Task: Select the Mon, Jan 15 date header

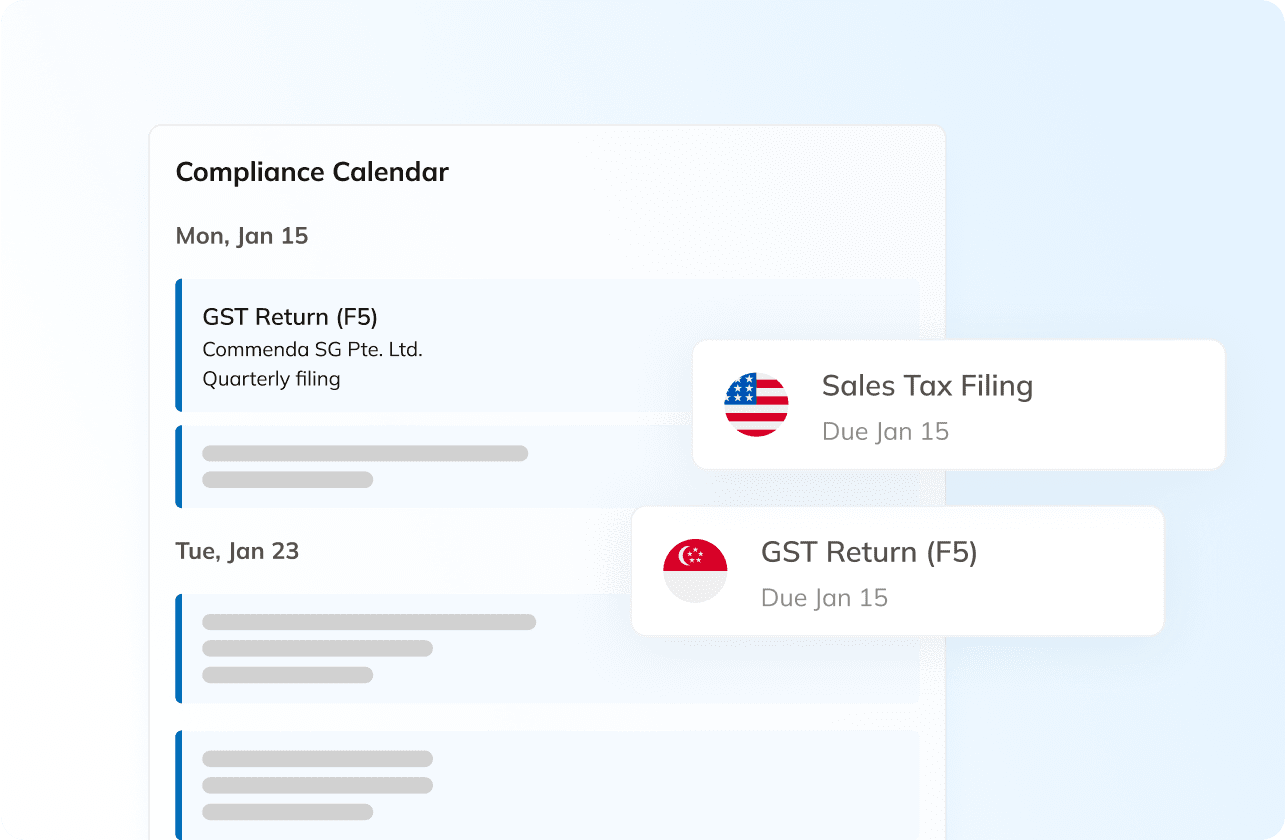Action: tap(242, 236)
